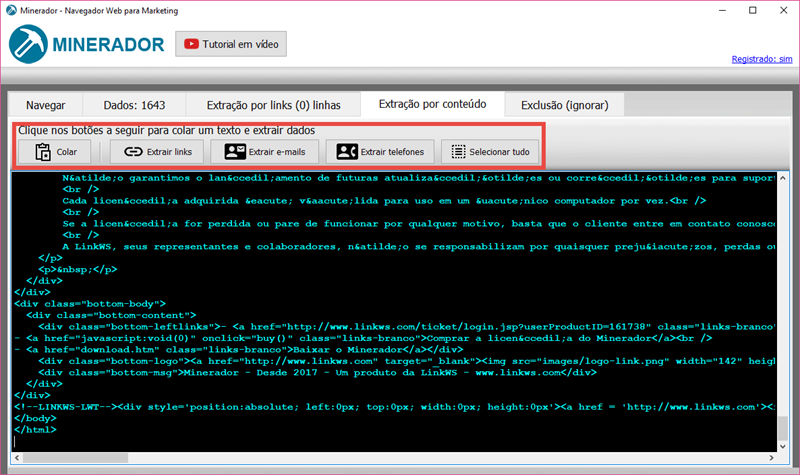
Task: Click the Colar clipboard icon
Action: click(43, 152)
